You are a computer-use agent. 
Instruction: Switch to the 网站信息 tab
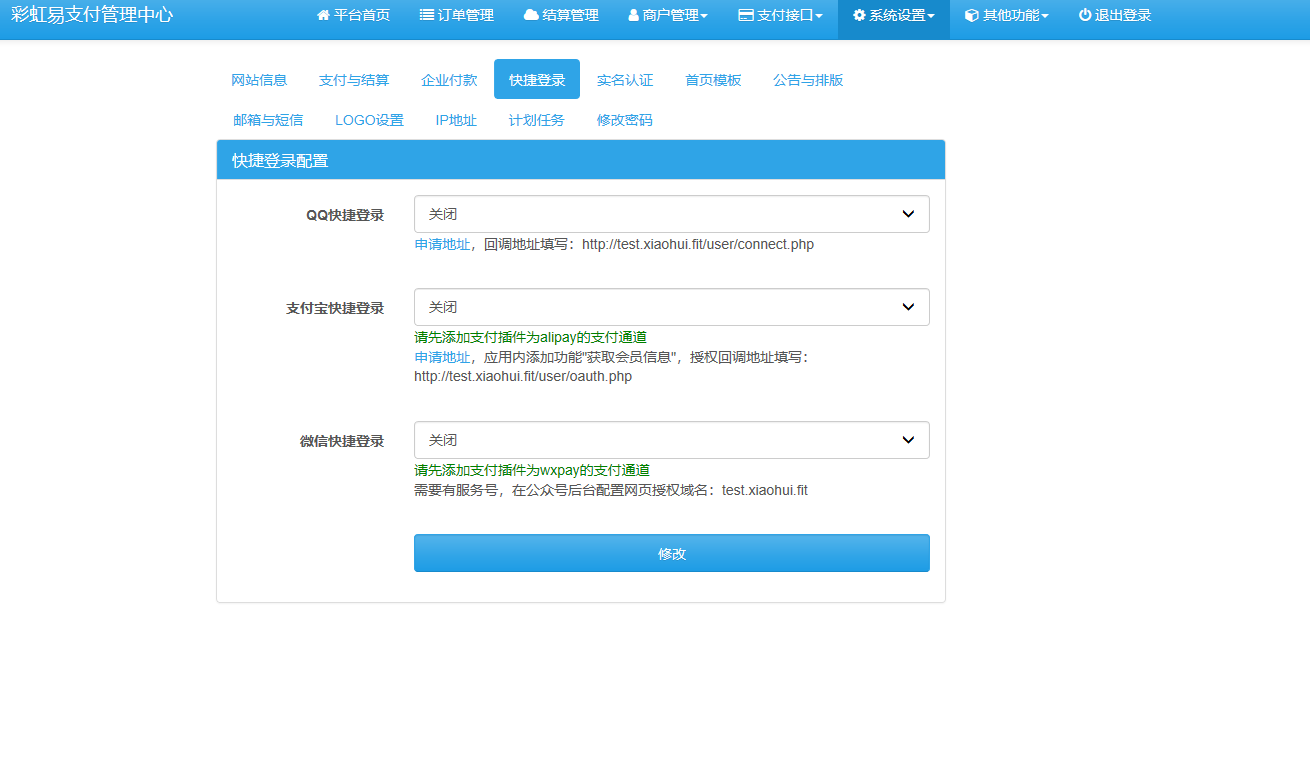pos(259,80)
